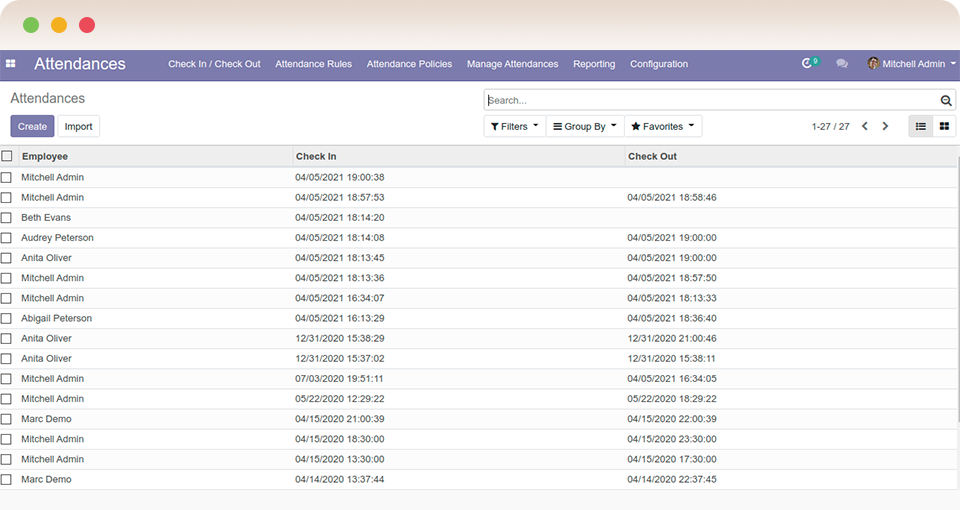Open the Favorites dropdown
The image size is (960, 510).
tap(663, 126)
